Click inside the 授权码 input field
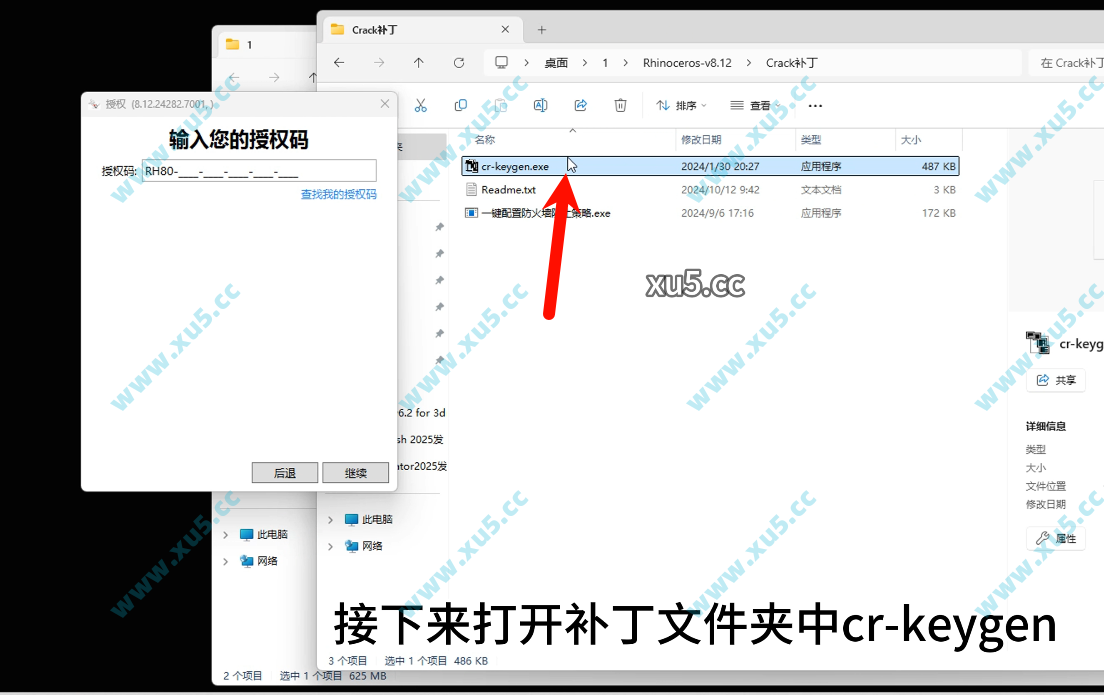The height and width of the screenshot is (695, 1104). (258, 170)
